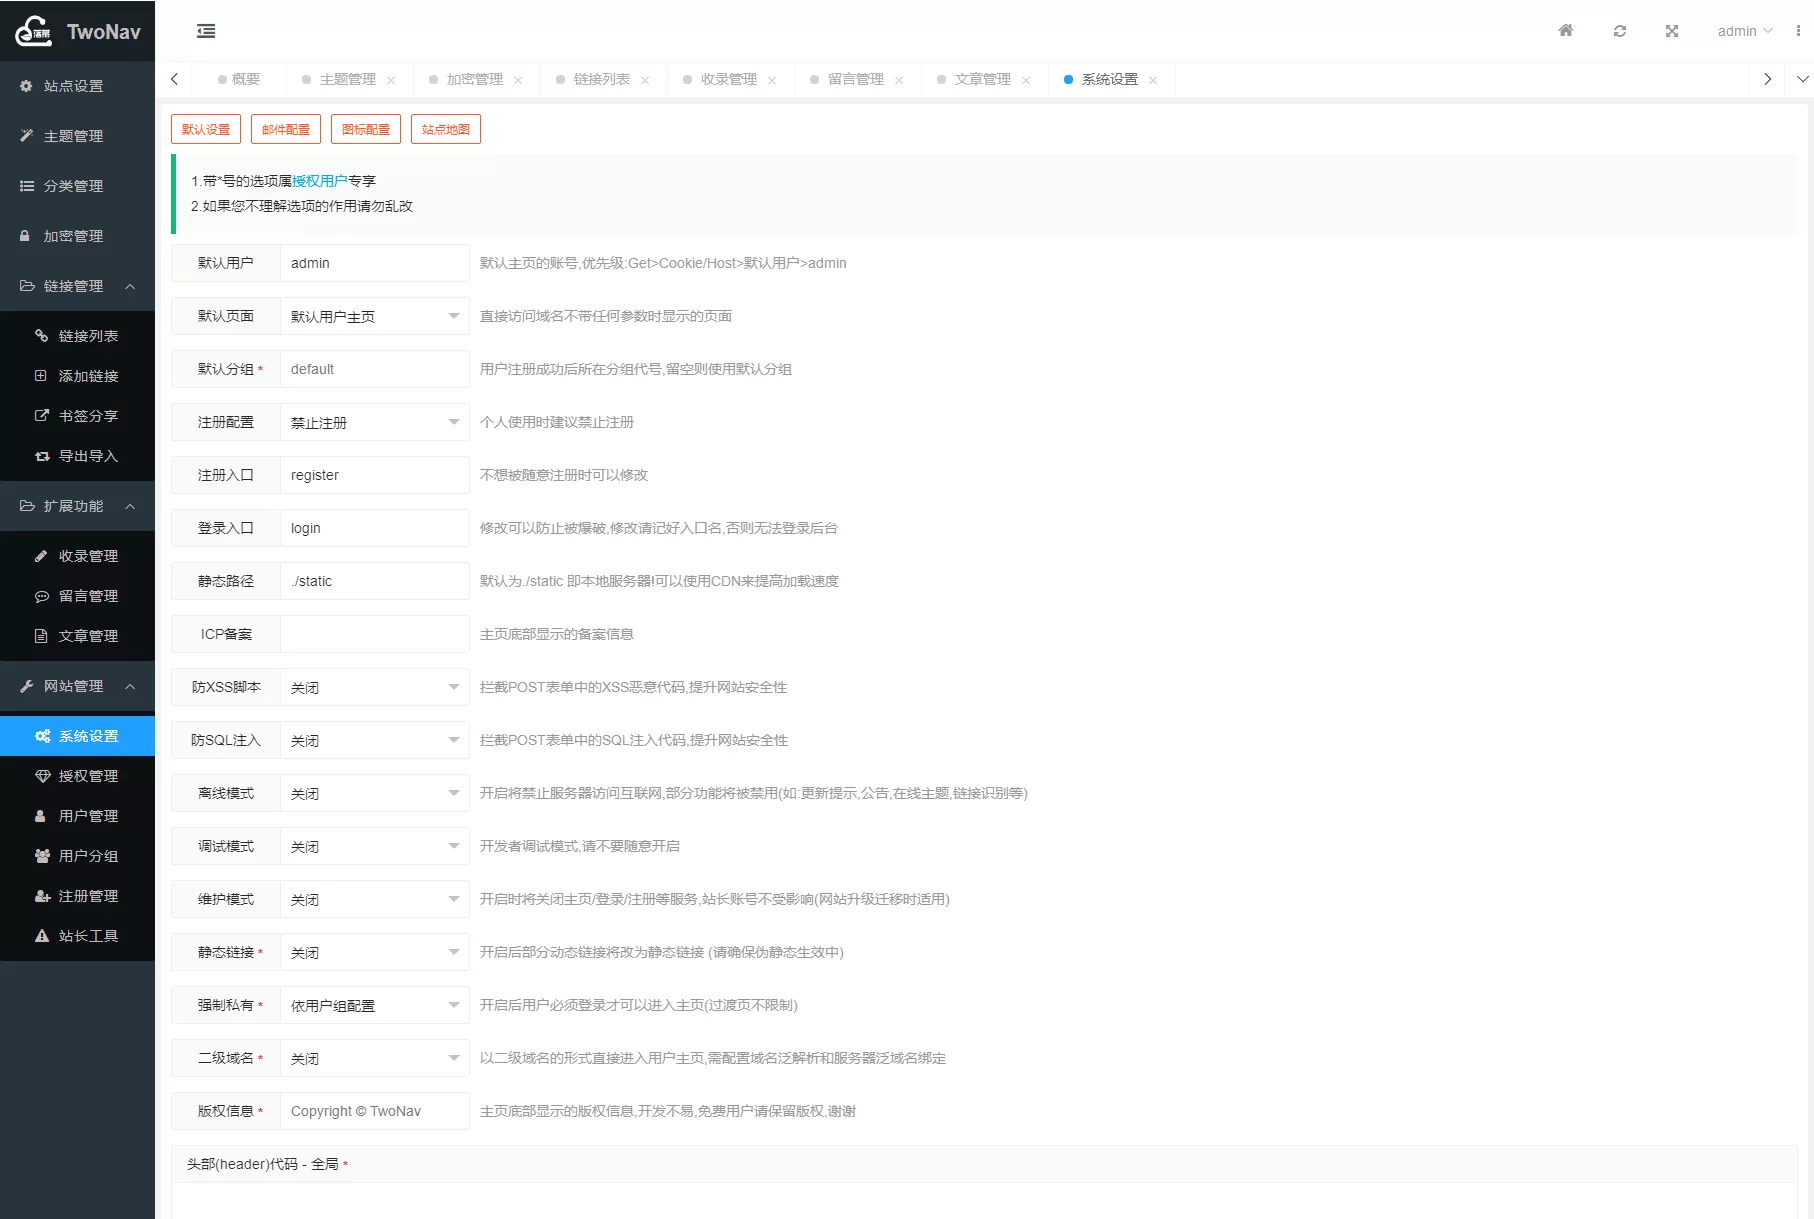
Task: Click the 邮件配置 button
Action: [285, 129]
